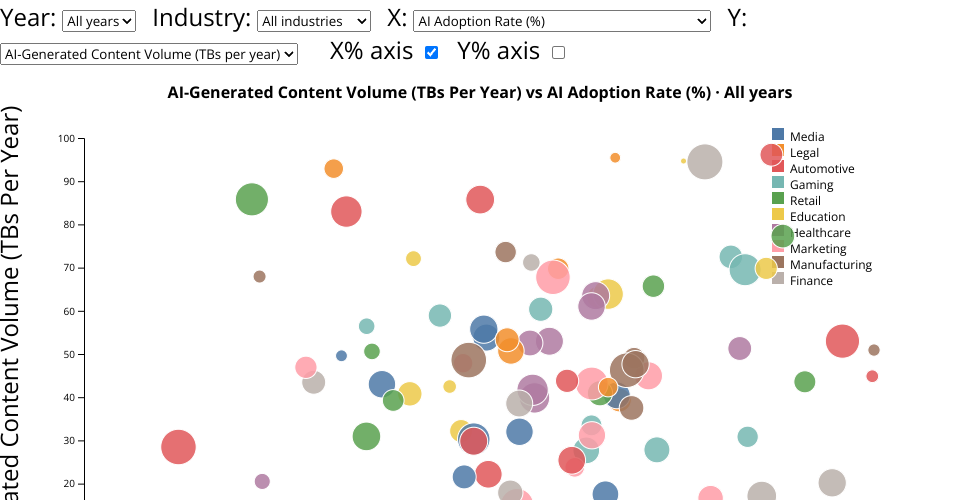Click the large red bubble at far left
960x500 pixels.
(x=178, y=447)
